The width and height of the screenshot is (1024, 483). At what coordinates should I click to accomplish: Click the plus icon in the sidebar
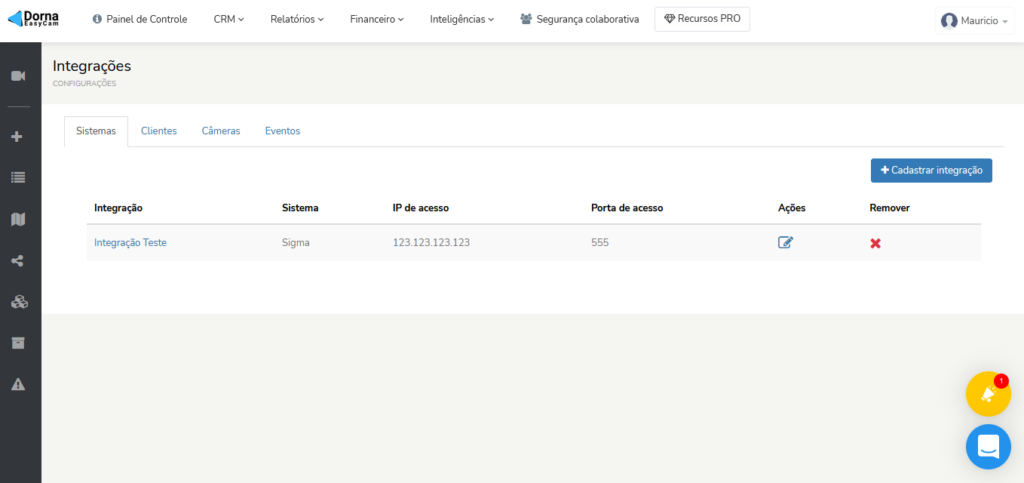tap(18, 137)
